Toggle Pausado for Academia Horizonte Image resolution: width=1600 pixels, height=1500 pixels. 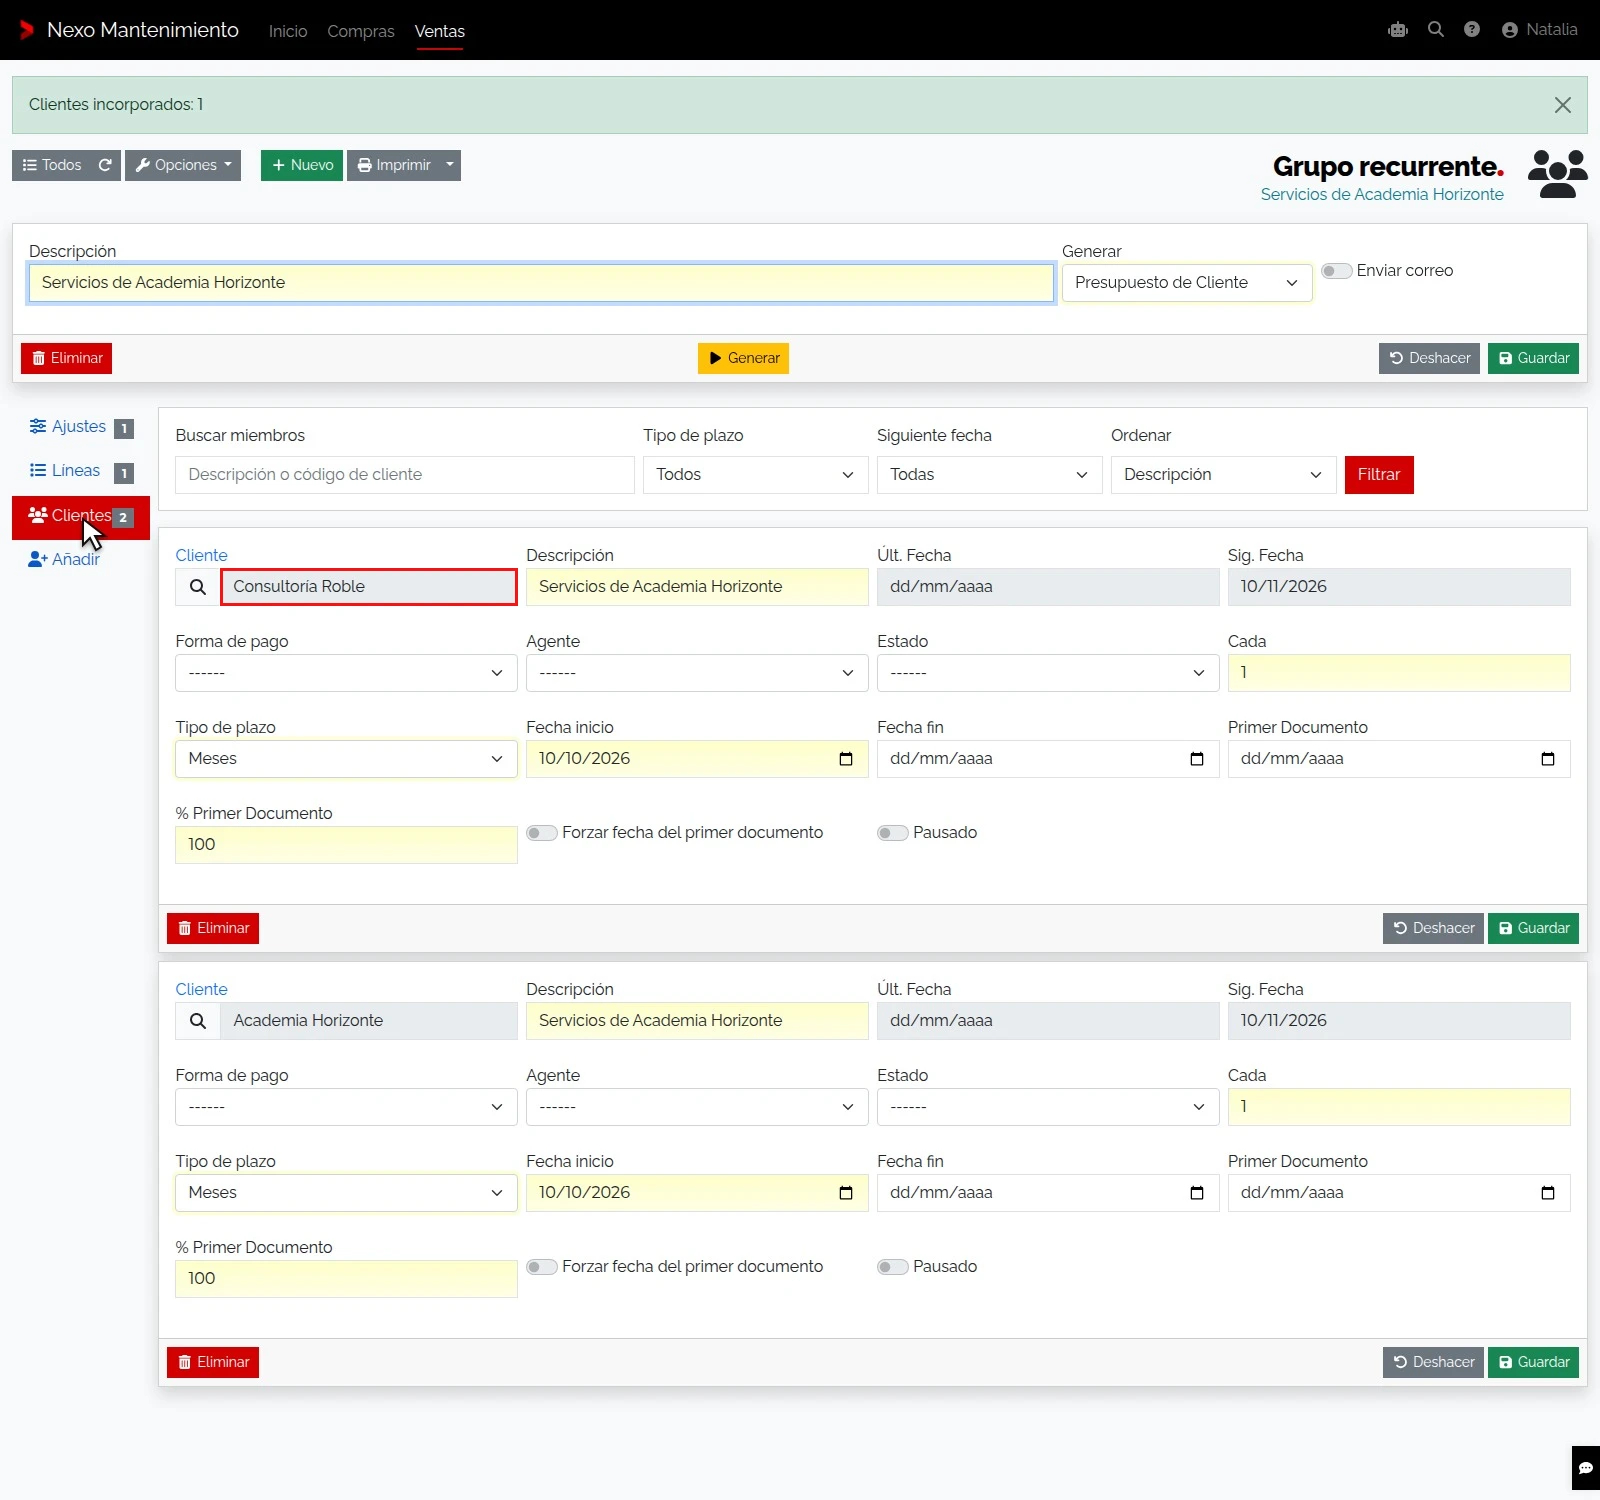[x=893, y=1267]
